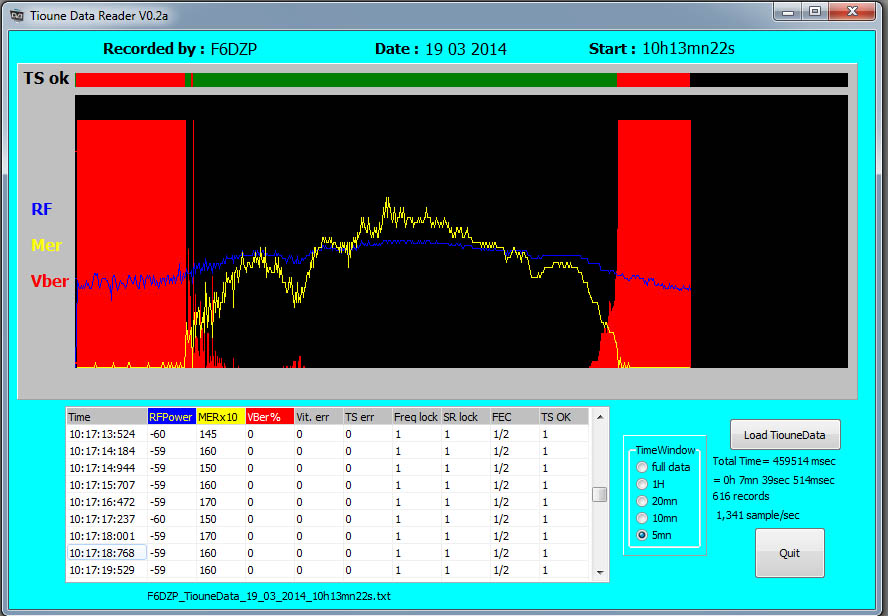
Task: Click the red Vber legend label
Action: tap(48, 281)
